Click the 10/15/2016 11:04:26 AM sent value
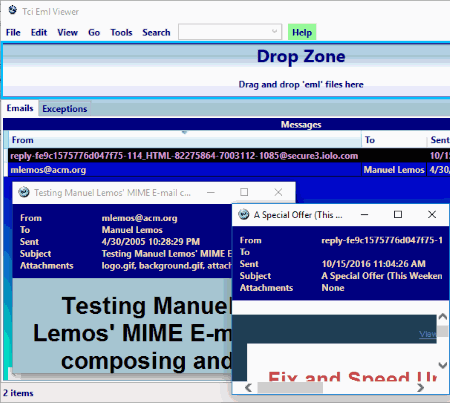The height and width of the screenshot is (403, 450). 373,264
